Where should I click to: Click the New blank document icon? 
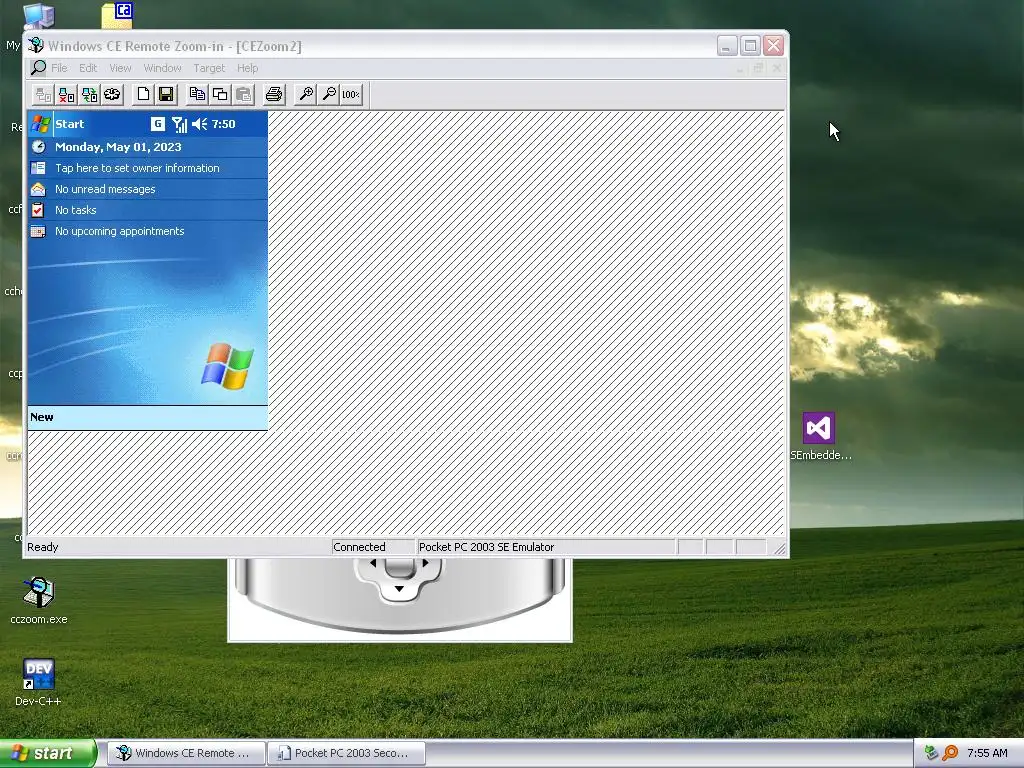pyautogui.click(x=143, y=95)
